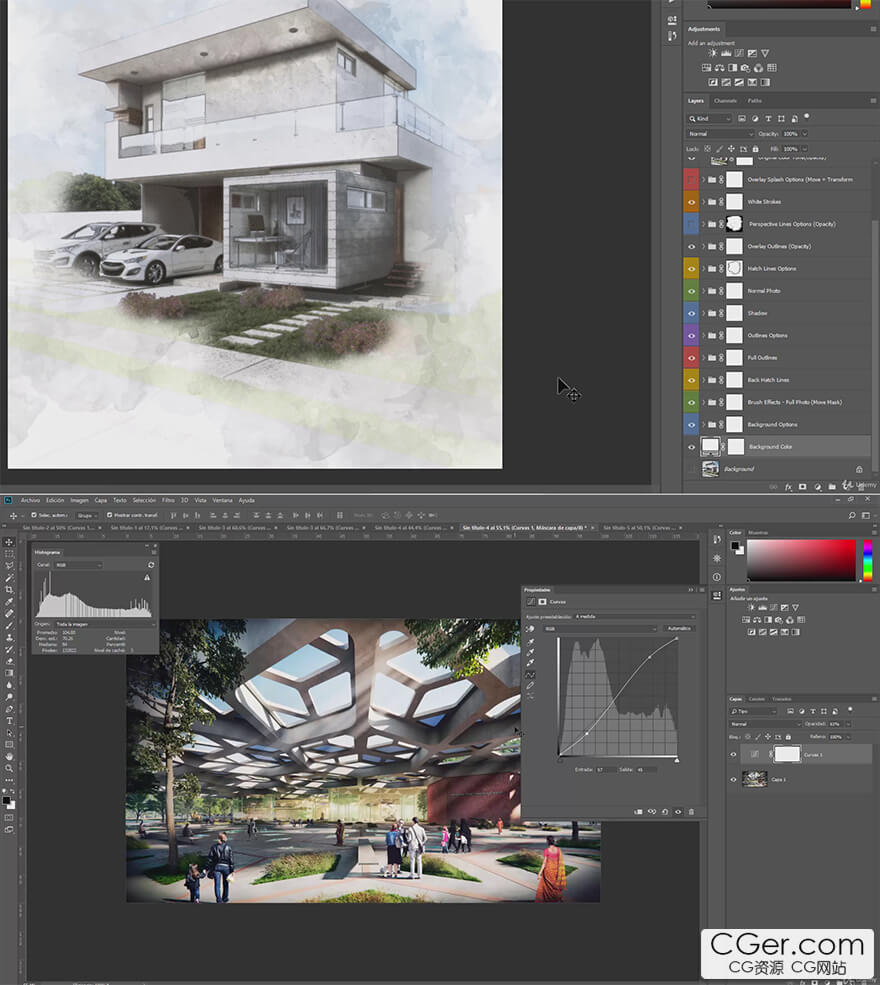Image resolution: width=880 pixels, height=985 pixels.
Task: Refresh the Histograma panel
Action: pyautogui.click(x=151, y=565)
